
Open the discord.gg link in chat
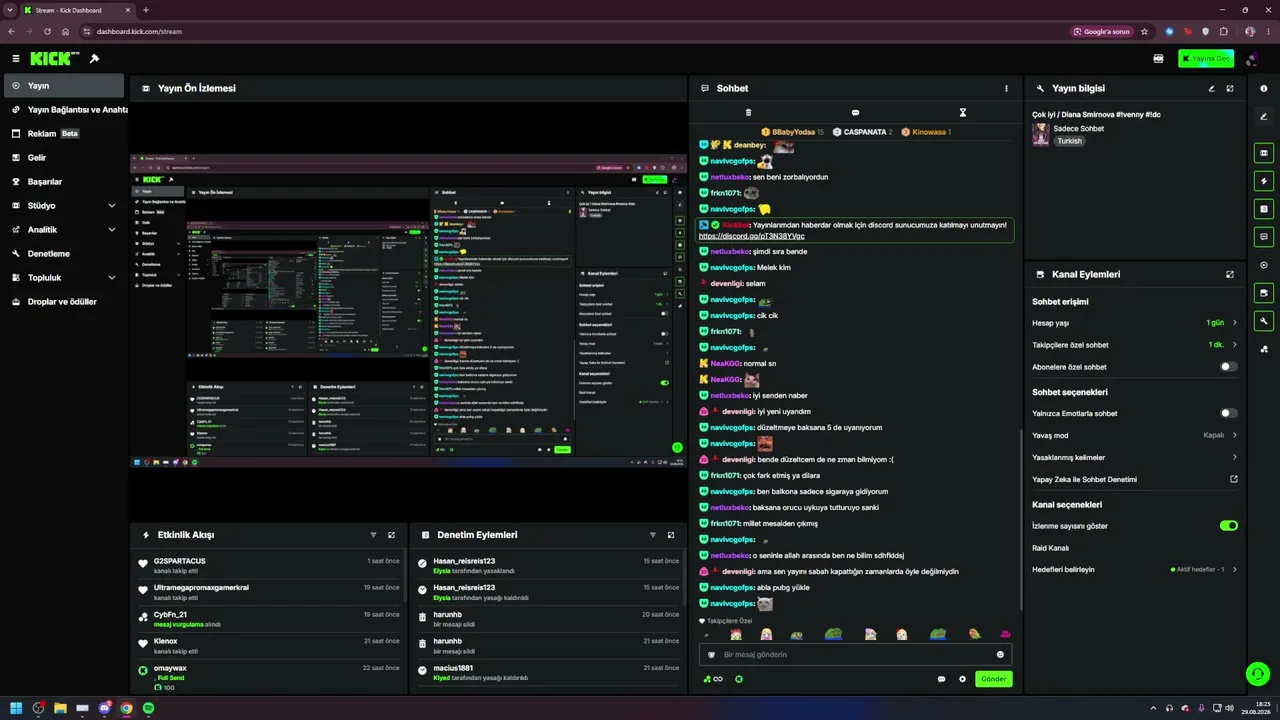coord(751,236)
